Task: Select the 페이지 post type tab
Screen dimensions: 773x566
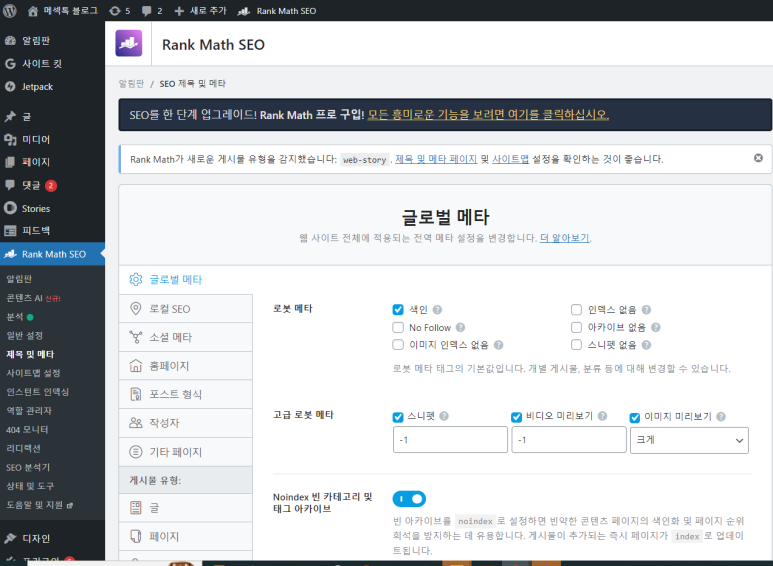Action: tap(185, 536)
